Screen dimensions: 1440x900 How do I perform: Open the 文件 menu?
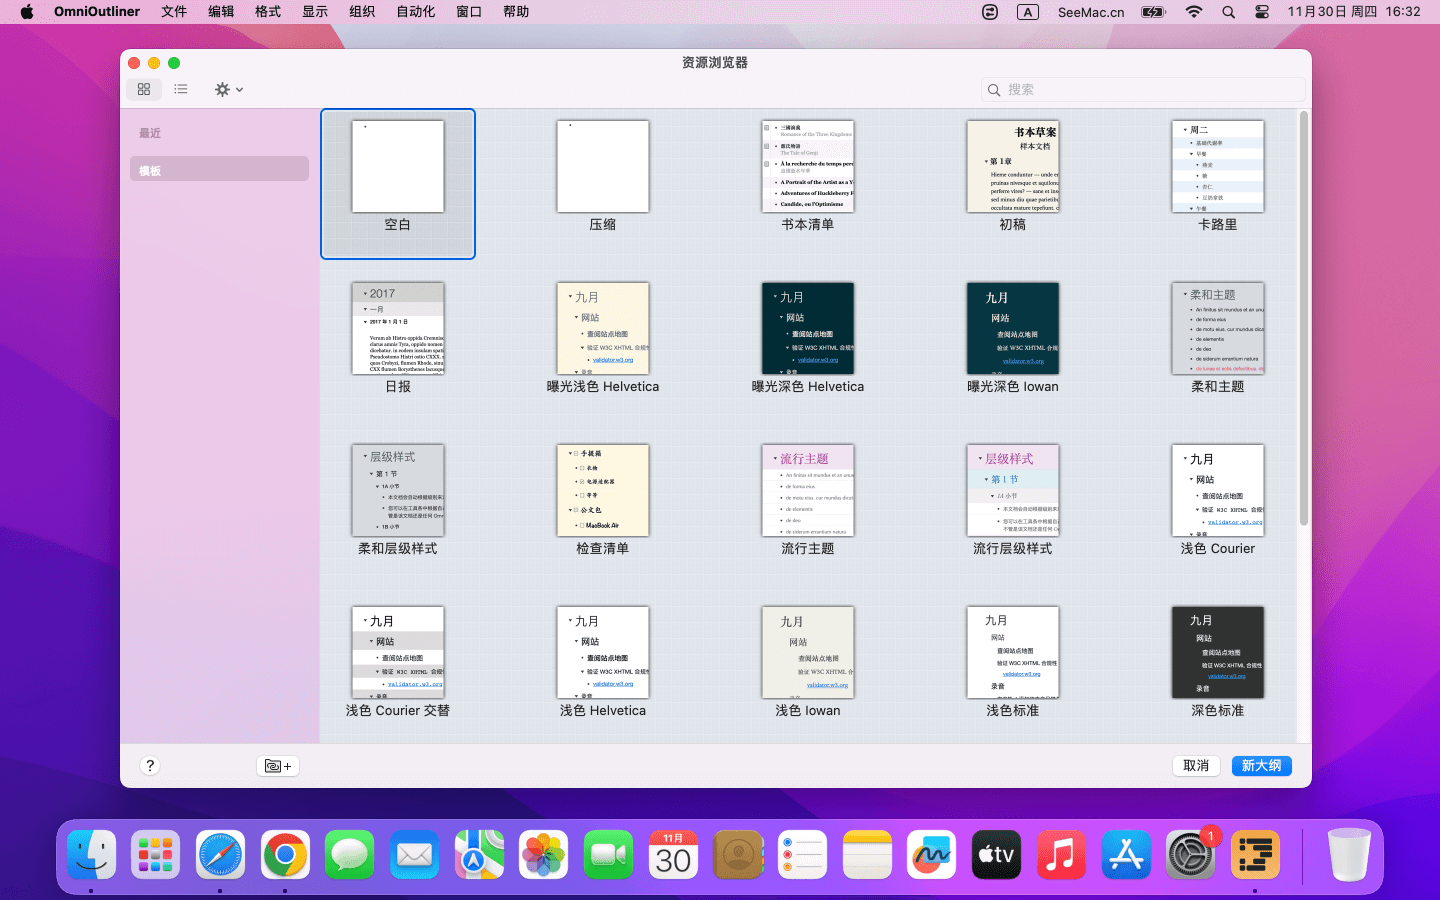coord(174,12)
